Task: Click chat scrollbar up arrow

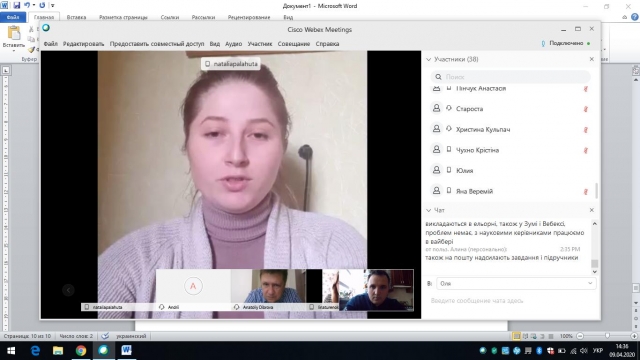Action: 594,224
